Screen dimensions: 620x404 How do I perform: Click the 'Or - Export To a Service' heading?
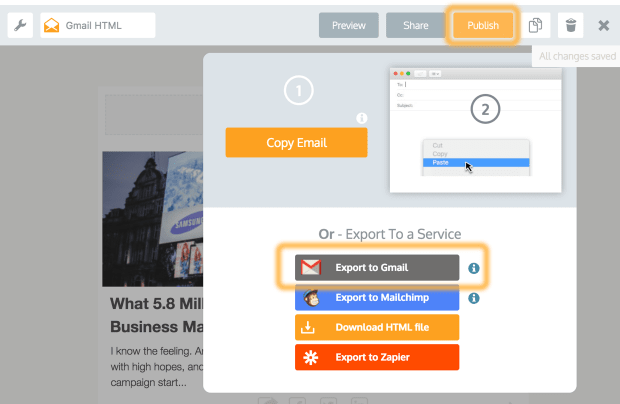point(390,234)
